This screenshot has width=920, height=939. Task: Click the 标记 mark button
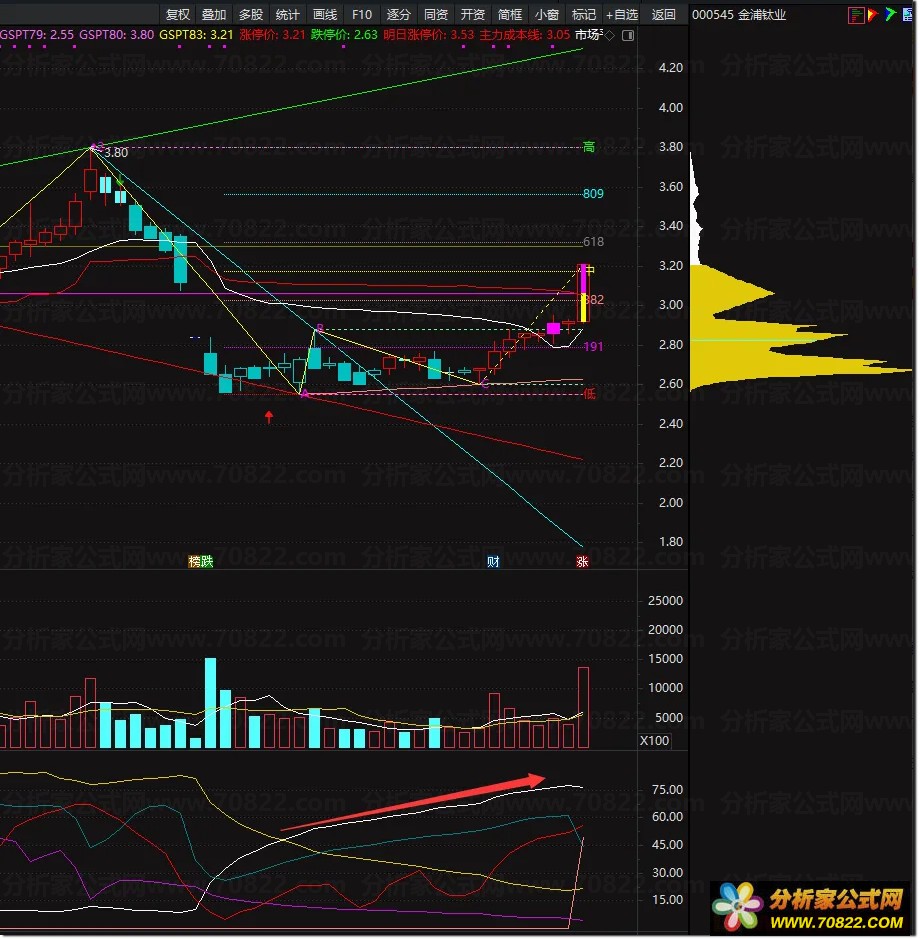point(583,14)
